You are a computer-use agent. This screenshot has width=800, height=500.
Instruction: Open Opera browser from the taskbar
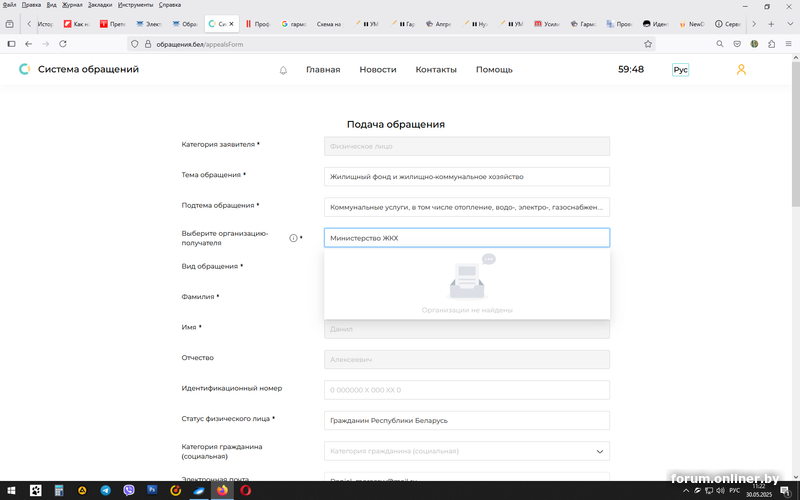(x=245, y=490)
